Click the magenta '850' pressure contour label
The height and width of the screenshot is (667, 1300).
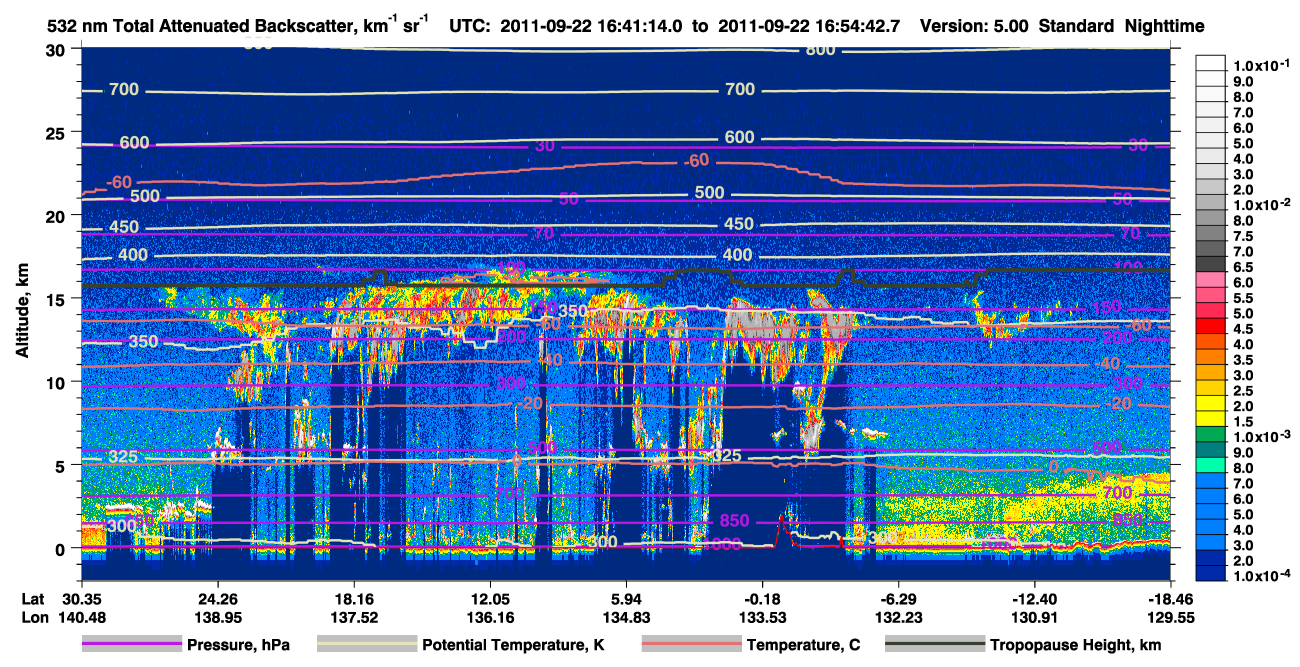(x=733, y=521)
